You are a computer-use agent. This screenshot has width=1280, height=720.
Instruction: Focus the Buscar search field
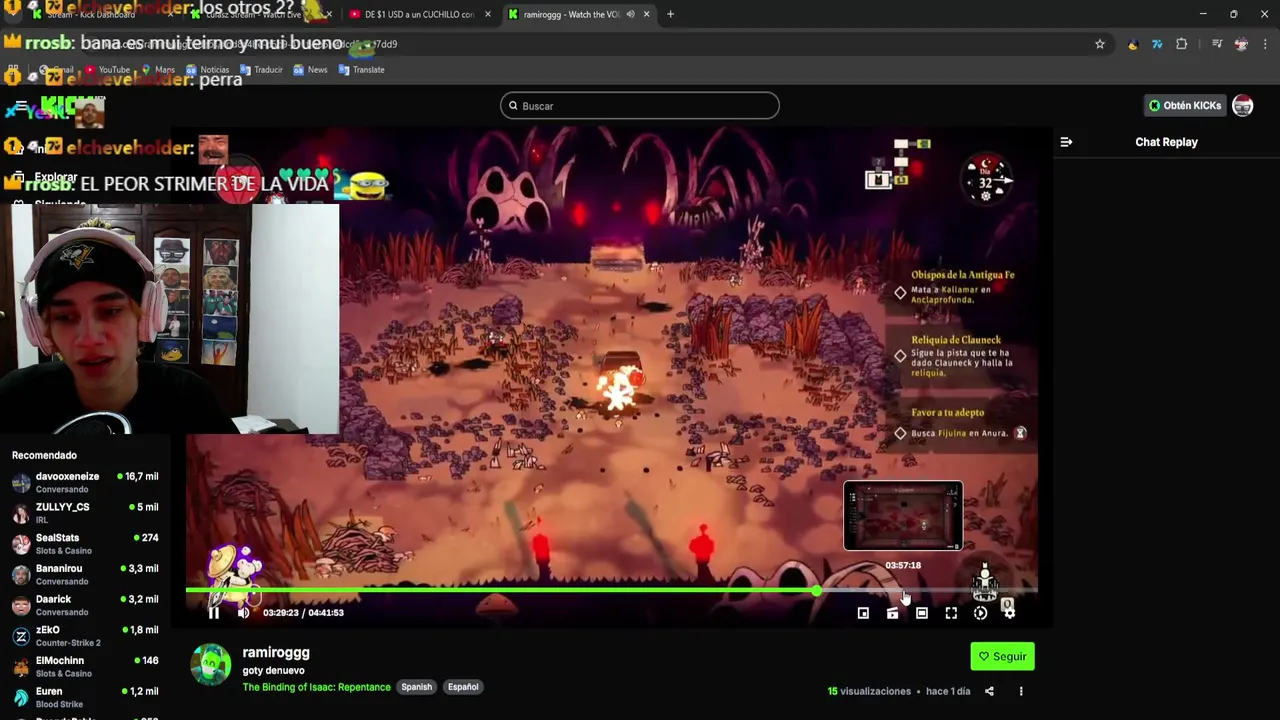(640, 106)
